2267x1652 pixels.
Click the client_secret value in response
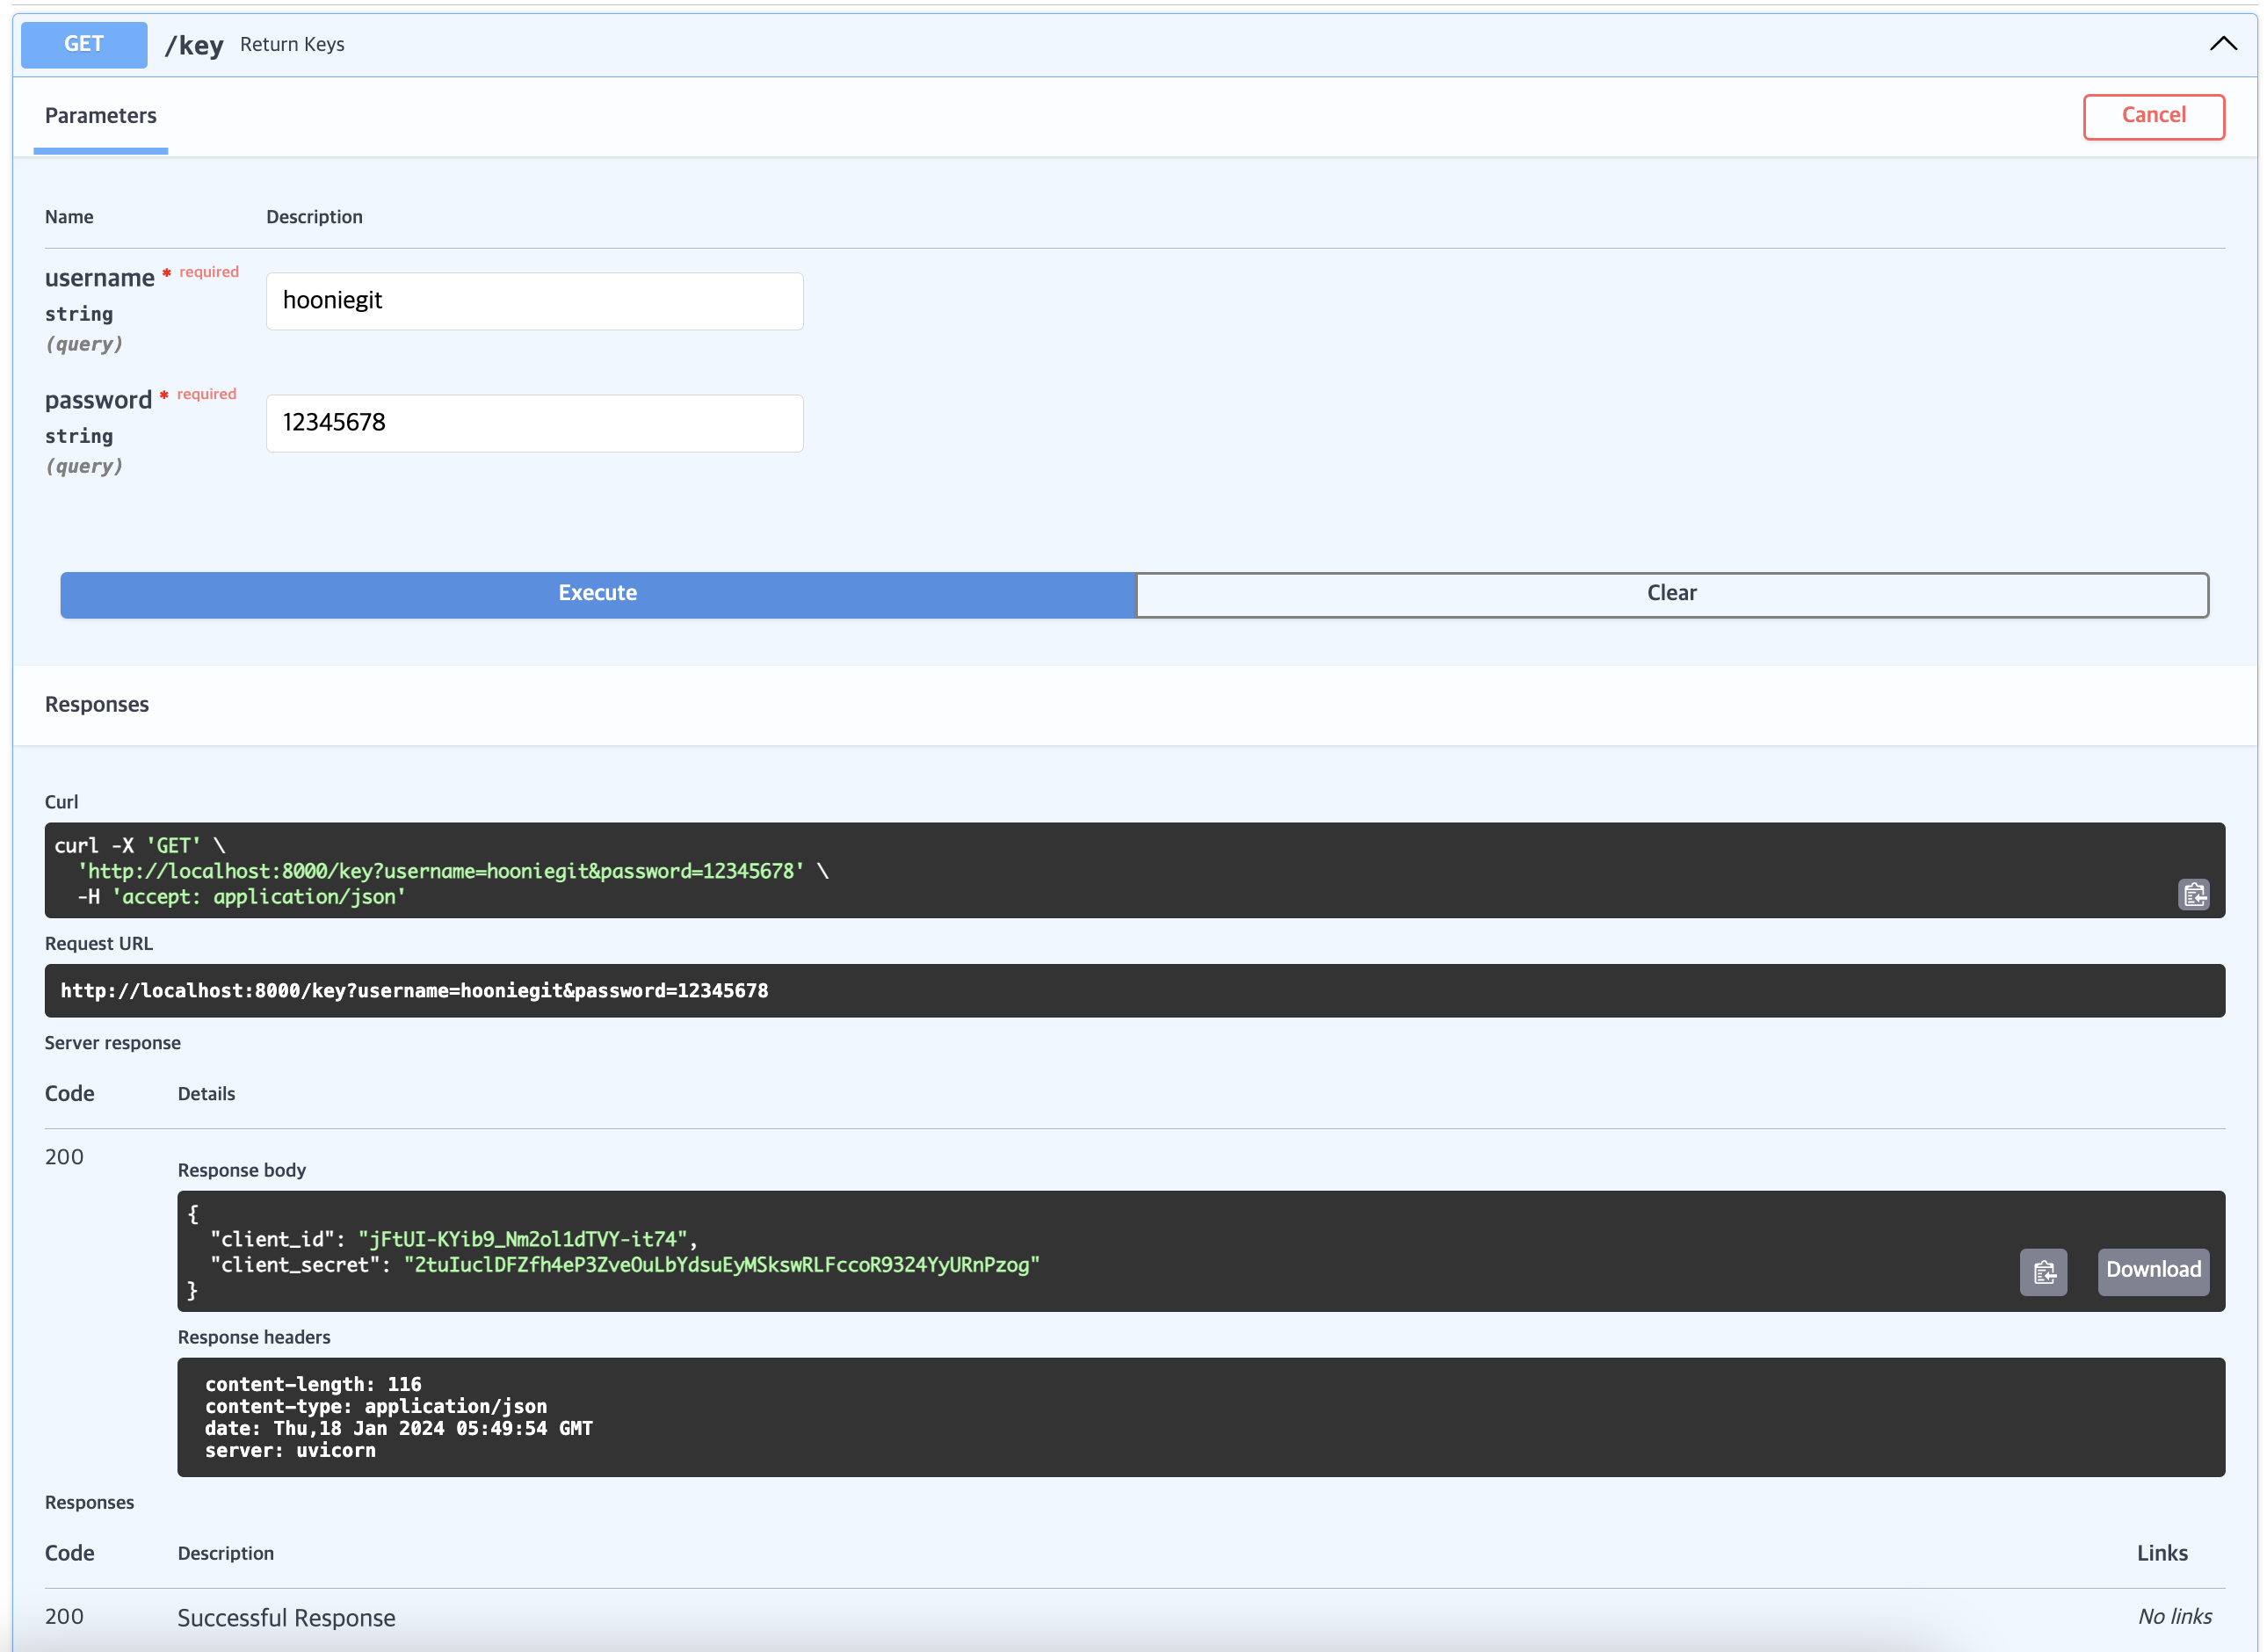(x=721, y=1265)
